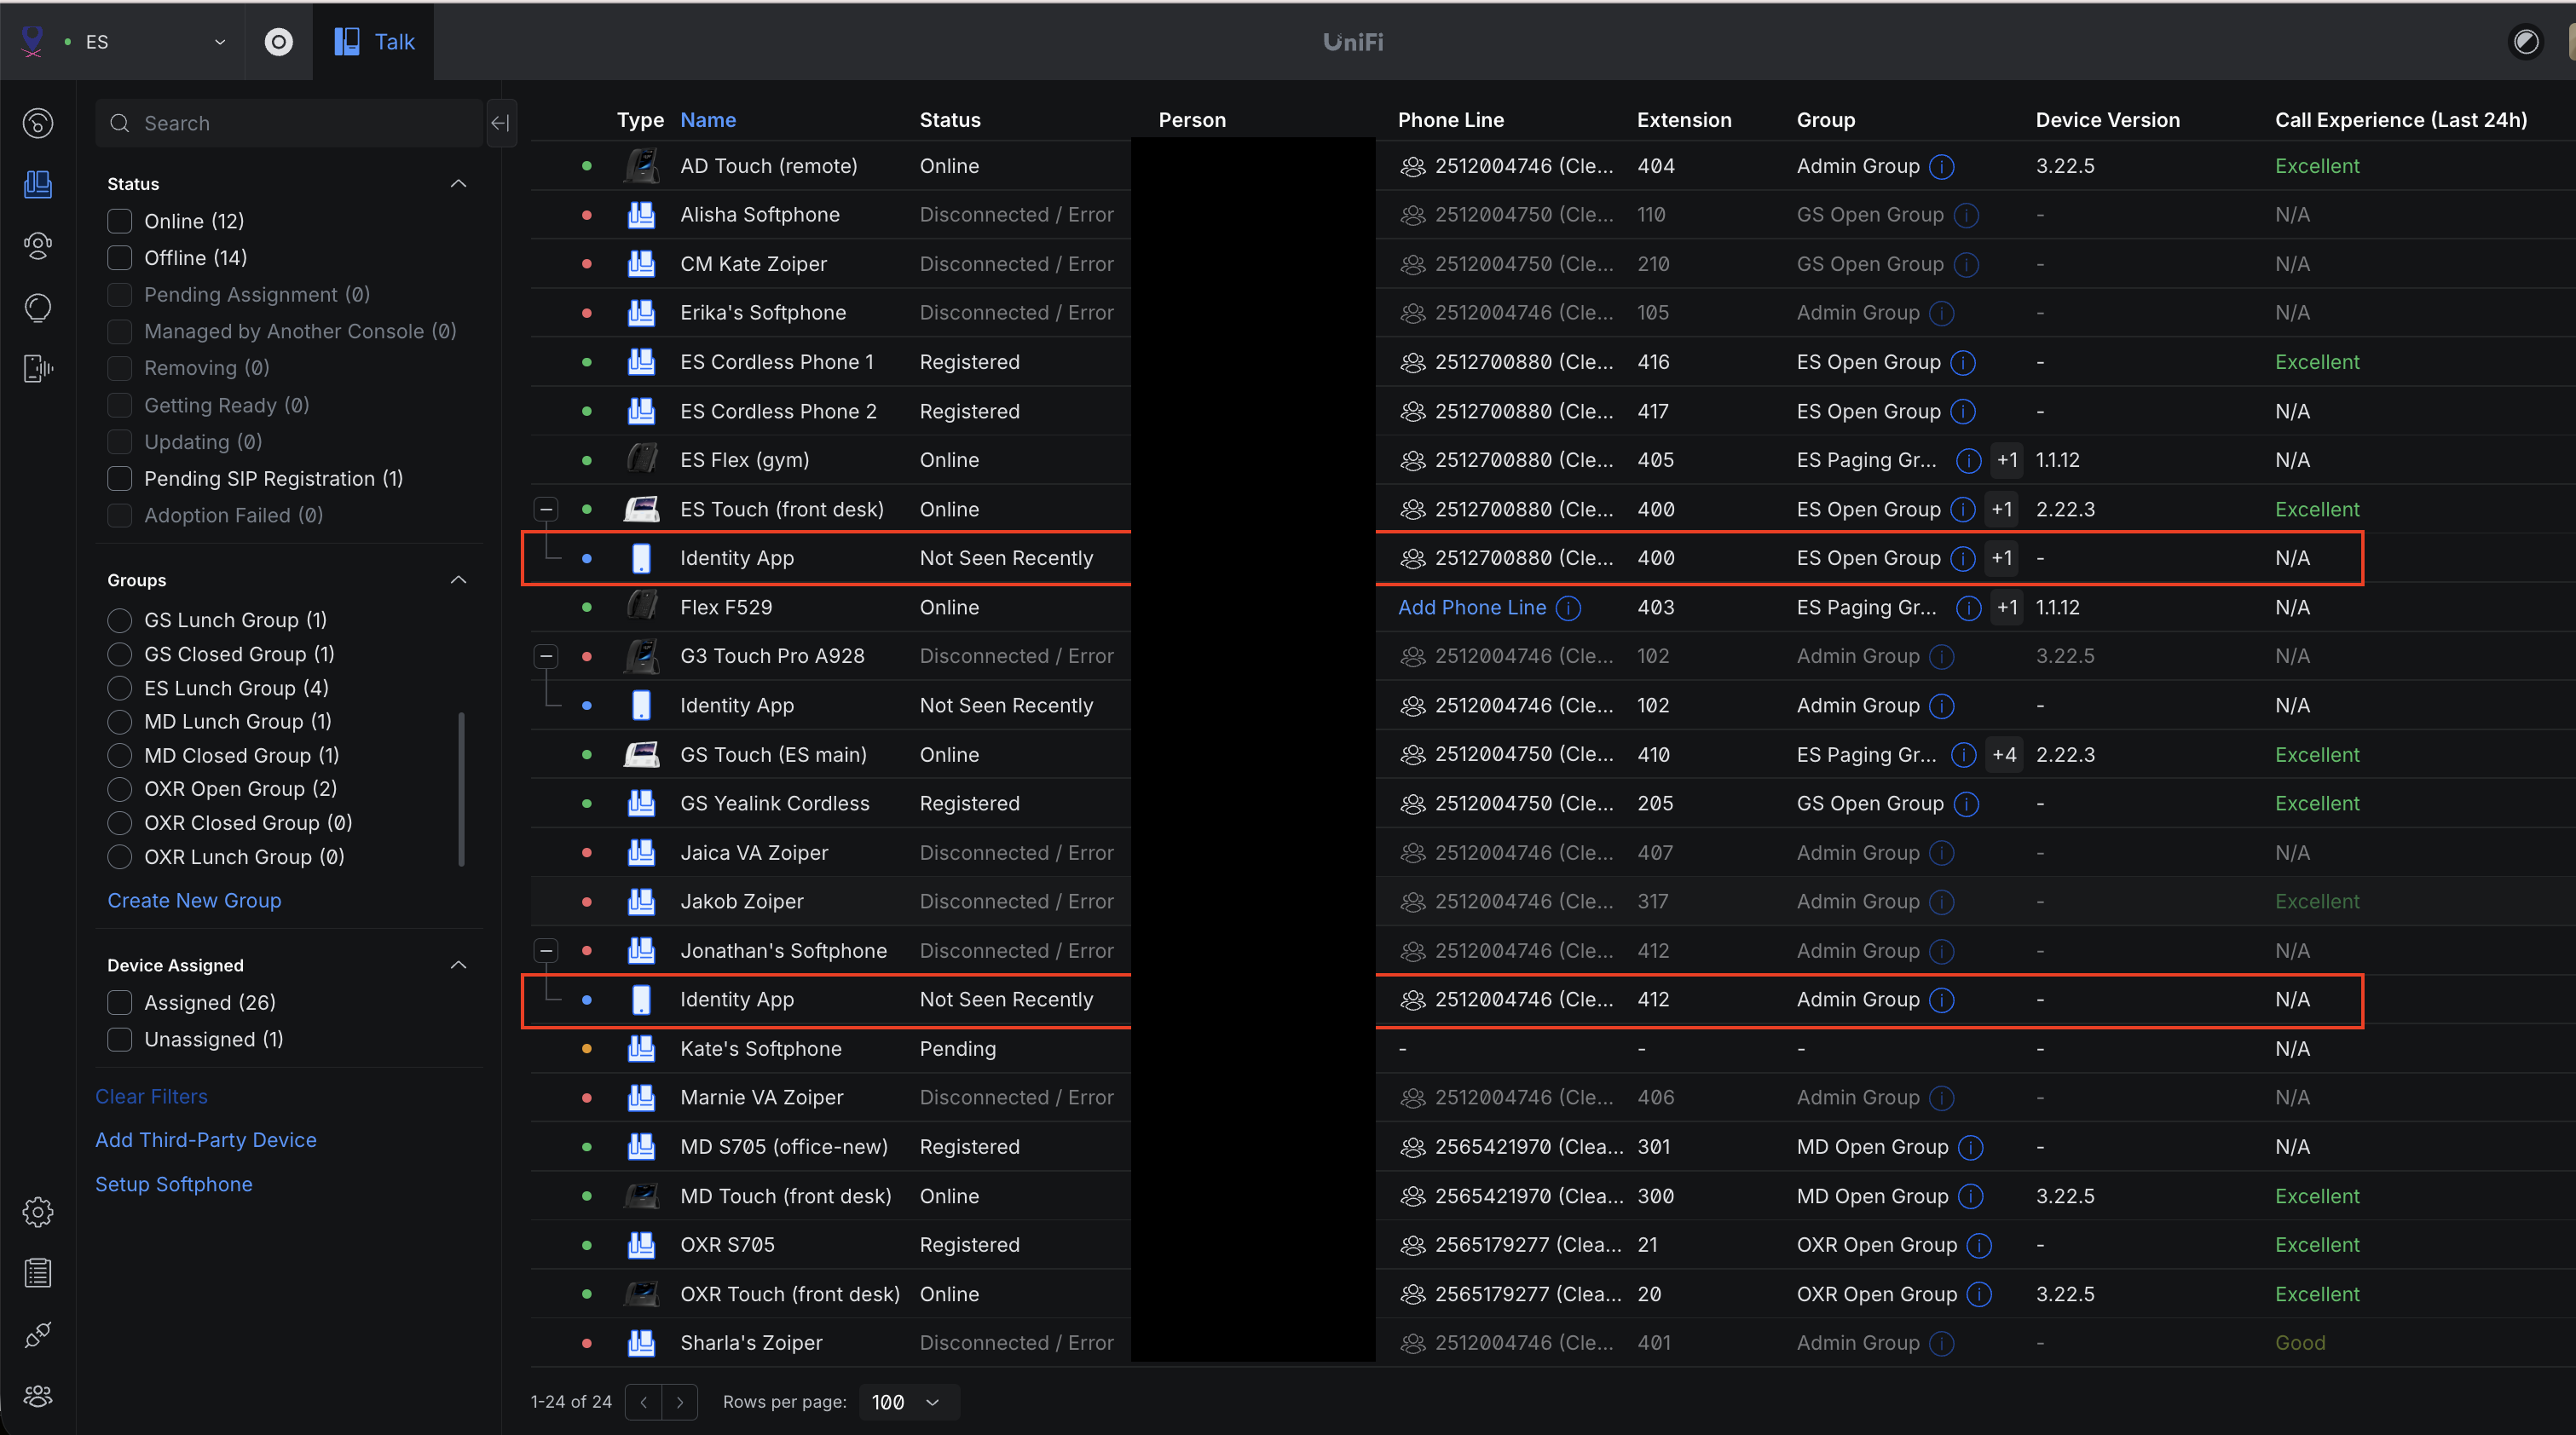Viewport: 2576px width, 1435px height.
Task: Collapse the filter panel arrow icon
Action: [500, 123]
